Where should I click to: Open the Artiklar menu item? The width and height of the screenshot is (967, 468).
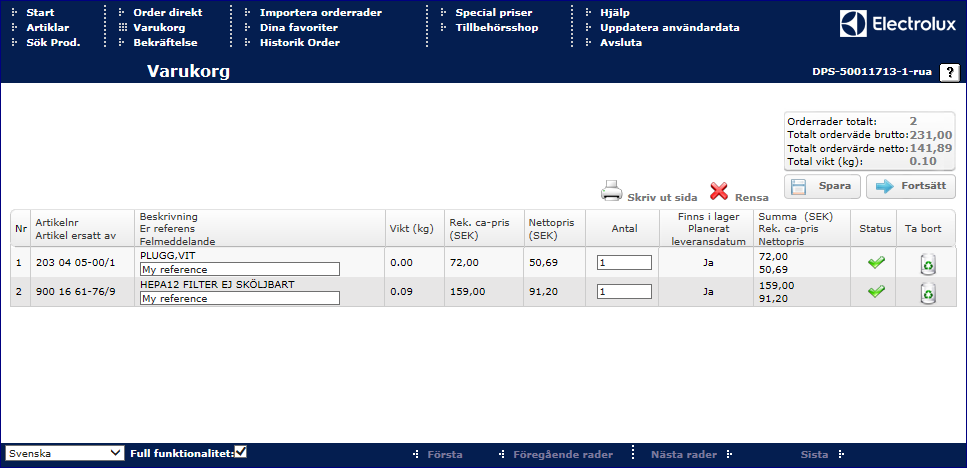(x=47, y=27)
